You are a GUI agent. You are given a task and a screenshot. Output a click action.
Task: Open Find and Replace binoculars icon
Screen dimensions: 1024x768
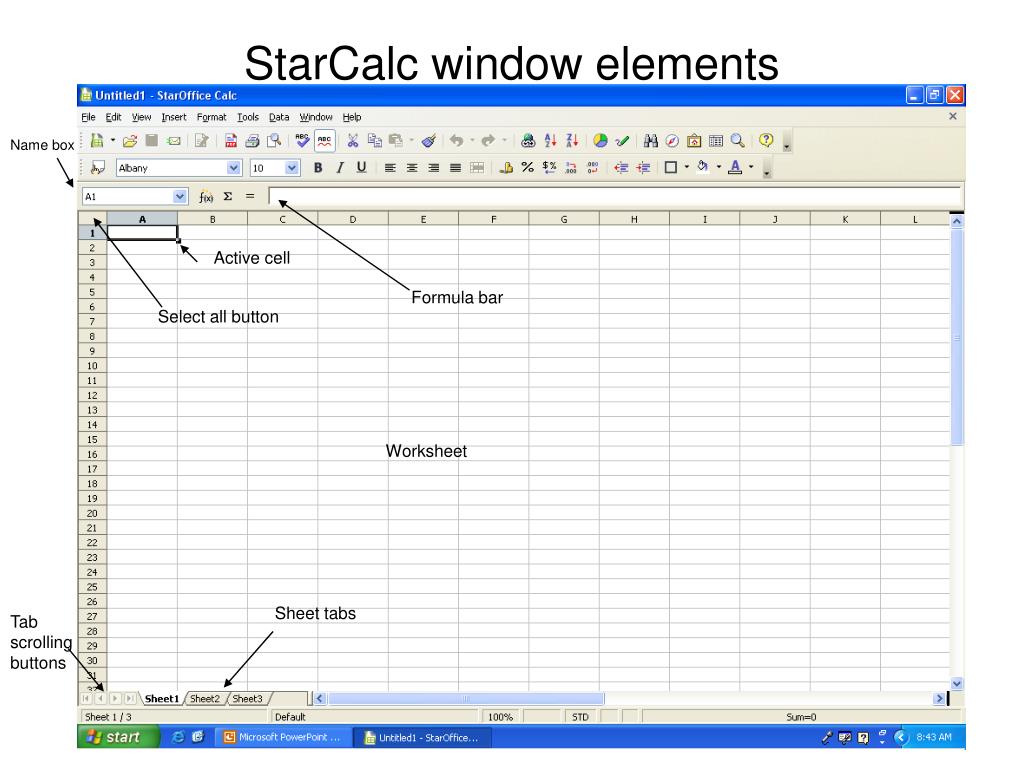click(x=650, y=140)
